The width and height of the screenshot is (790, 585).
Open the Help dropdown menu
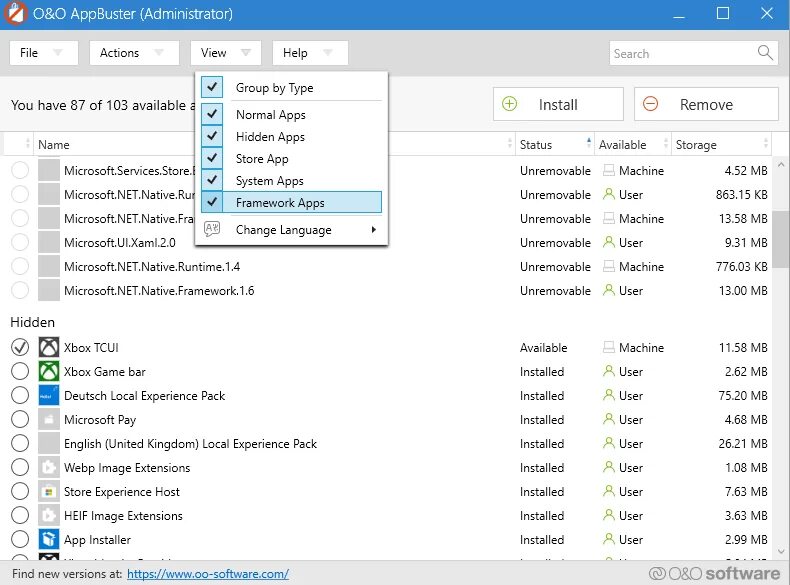310,53
